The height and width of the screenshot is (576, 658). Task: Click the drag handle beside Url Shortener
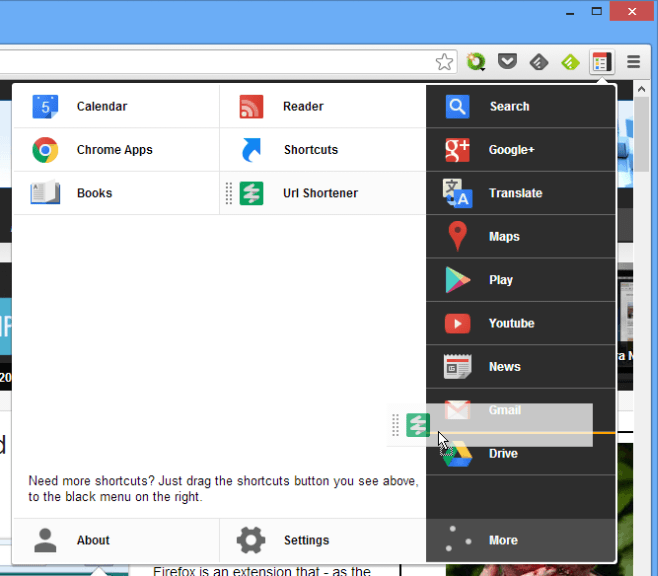click(229, 193)
